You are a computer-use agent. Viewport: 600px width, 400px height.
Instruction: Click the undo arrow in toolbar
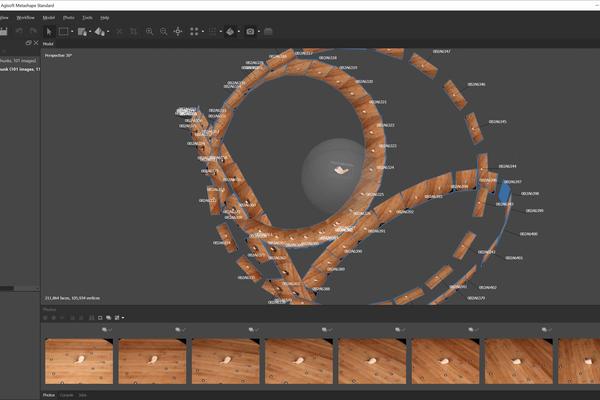pyautogui.click(x=19, y=31)
